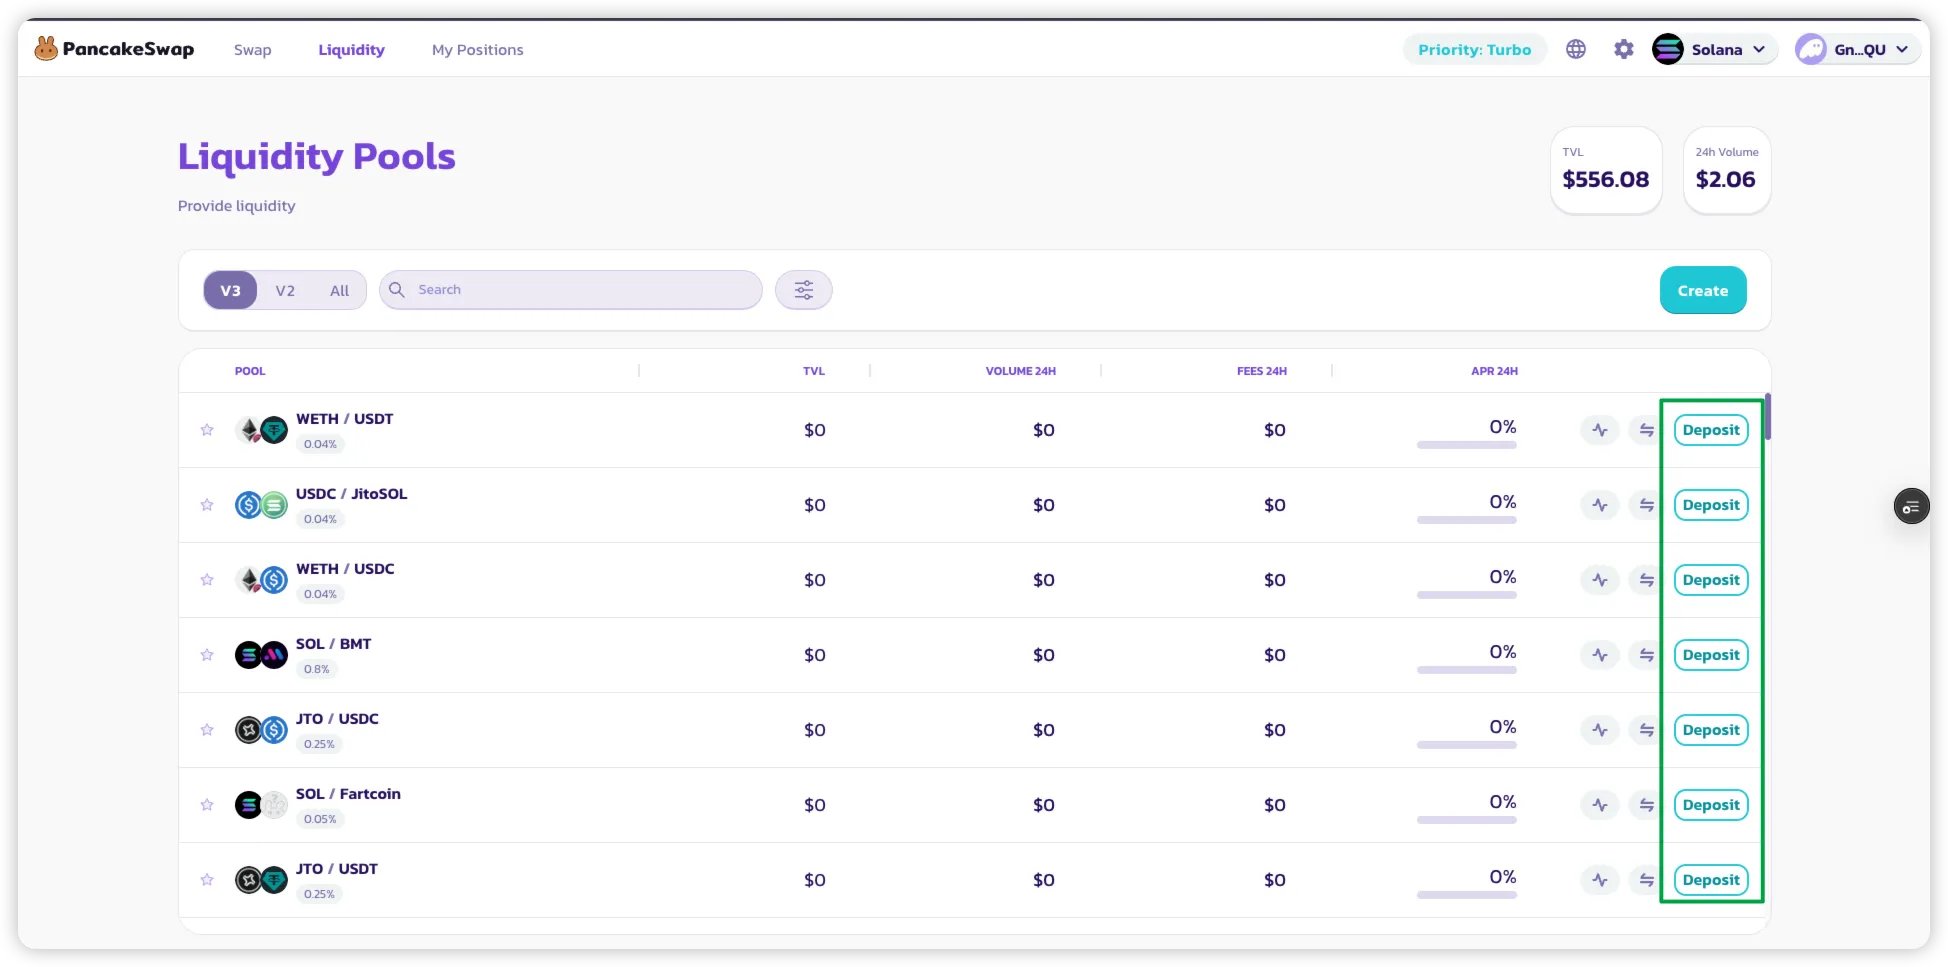This screenshot has width=1948, height=967.
Task: Open Priority: Turbo fee selector
Action: point(1474,49)
